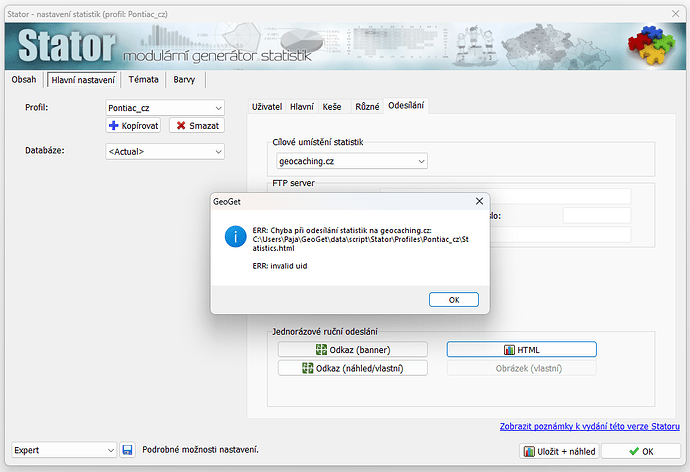Click the 'Cílové umístění statistik' group label
Viewport: 690px width, 472px height.
(318, 142)
